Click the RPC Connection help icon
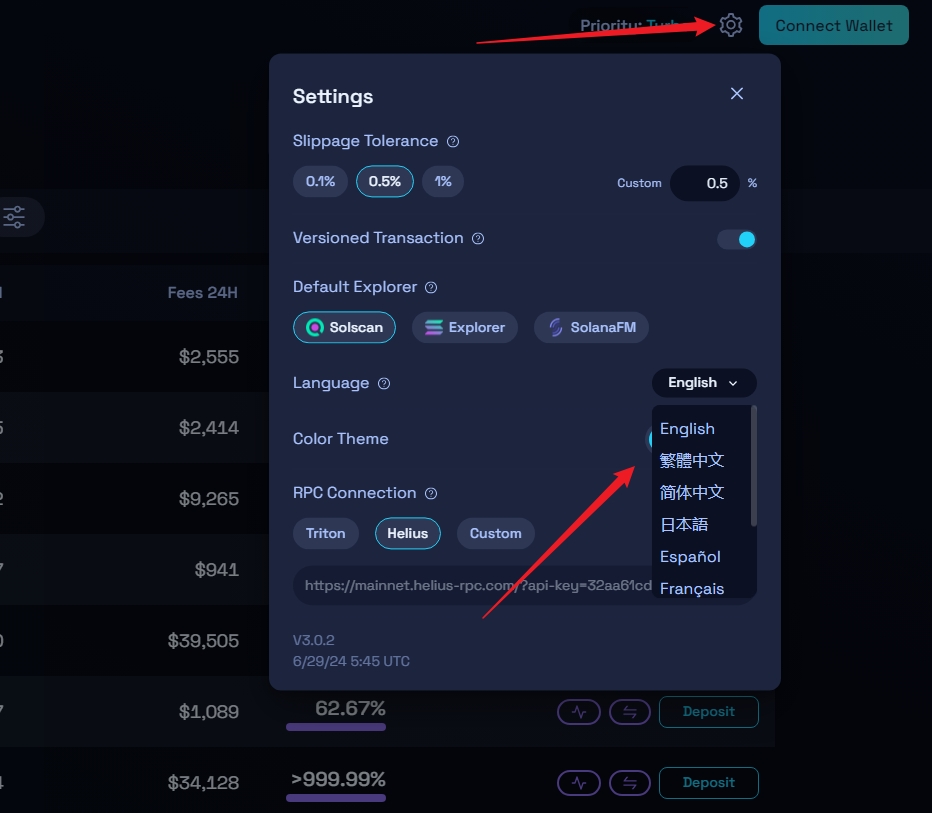 point(431,494)
